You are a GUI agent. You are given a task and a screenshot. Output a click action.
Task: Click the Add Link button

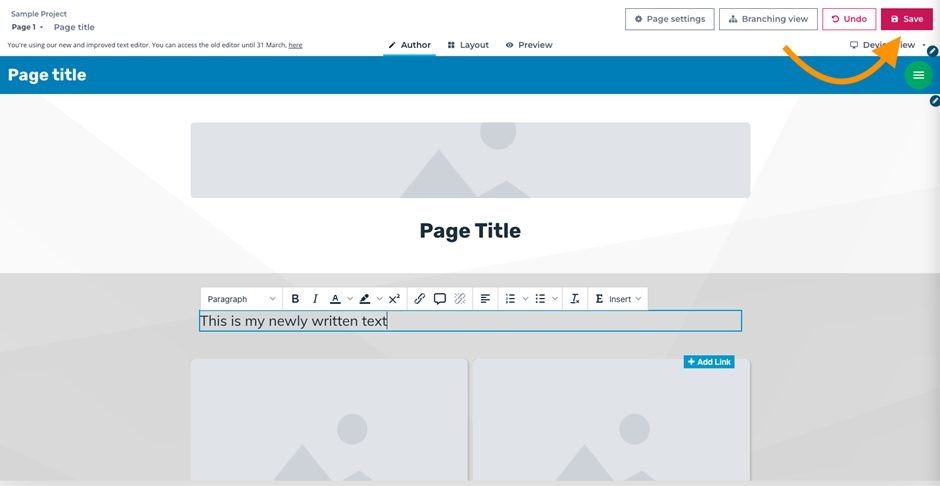coord(709,362)
